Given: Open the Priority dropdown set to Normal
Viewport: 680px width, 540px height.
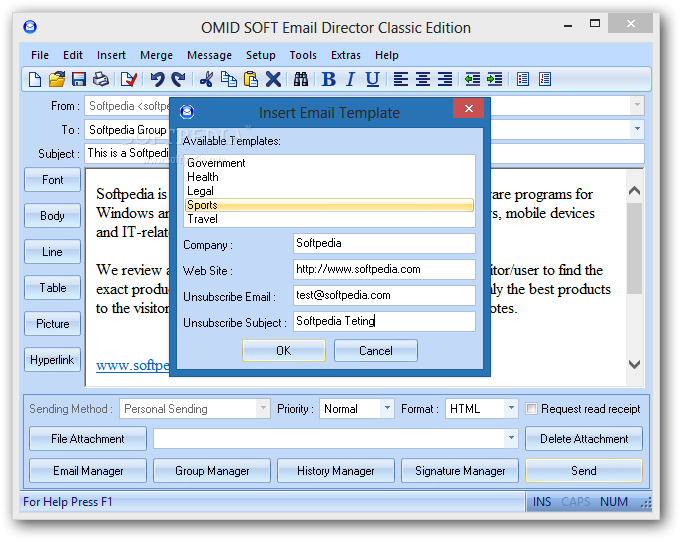Looking at the screenshot, I should coord(387,408).
